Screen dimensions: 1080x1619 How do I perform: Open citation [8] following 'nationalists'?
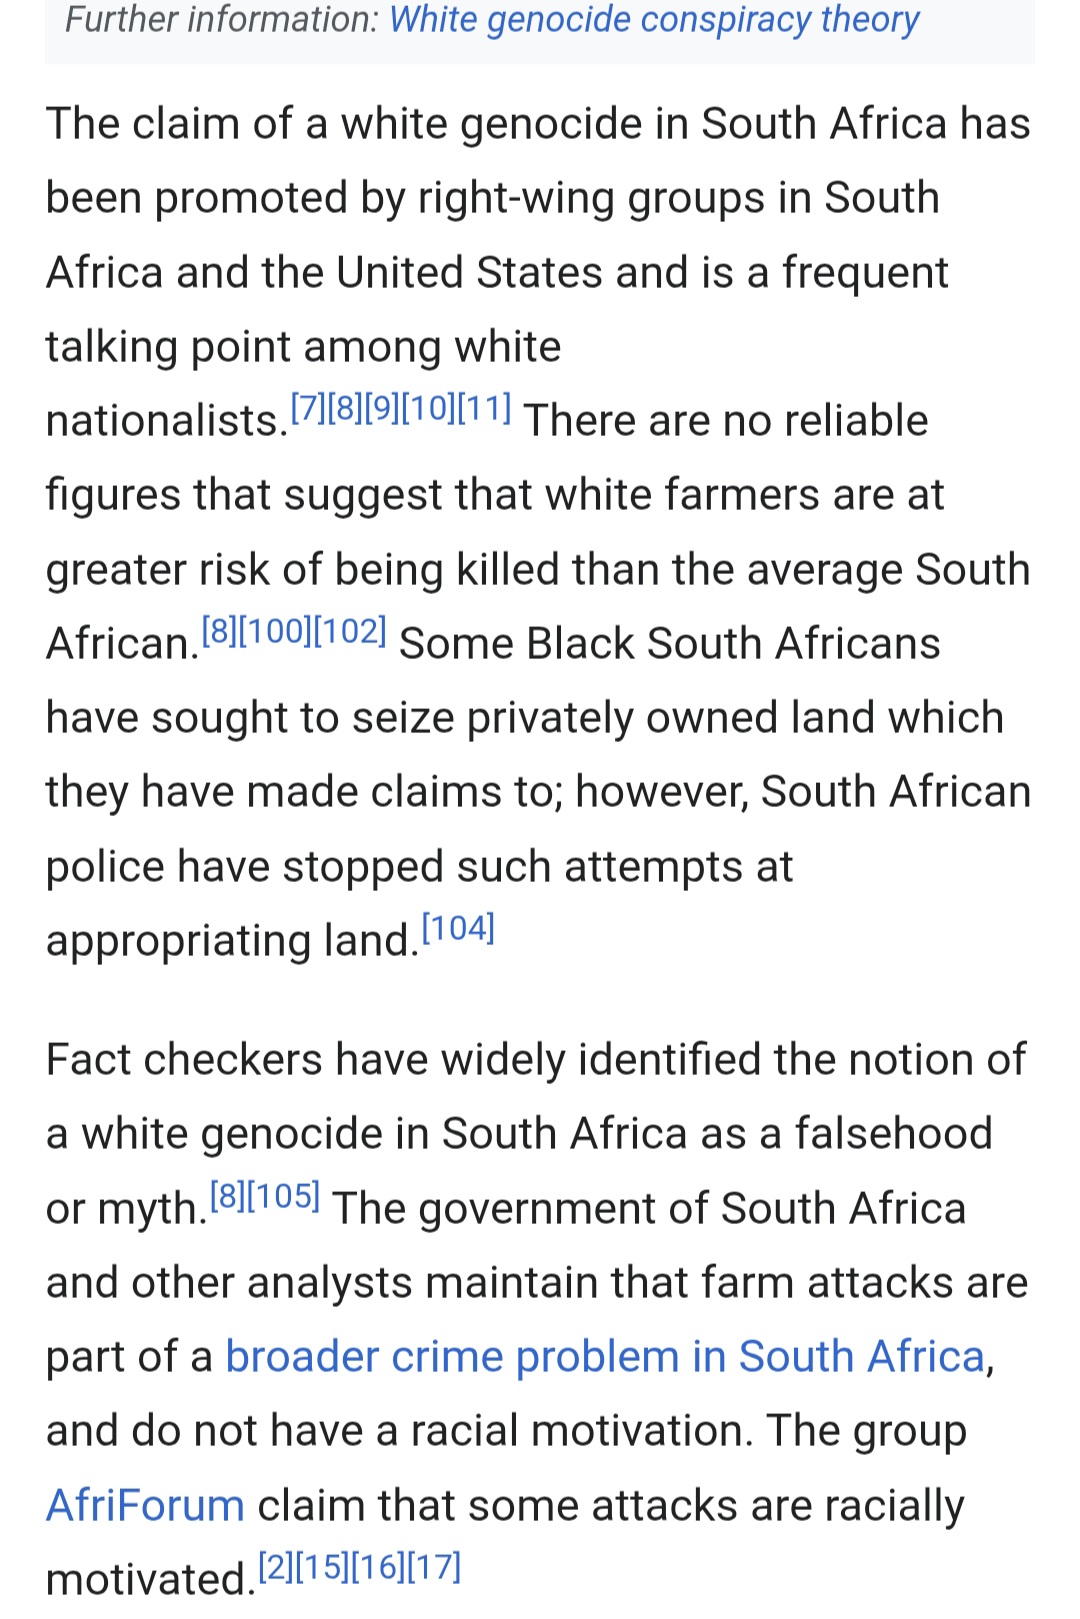345,408
